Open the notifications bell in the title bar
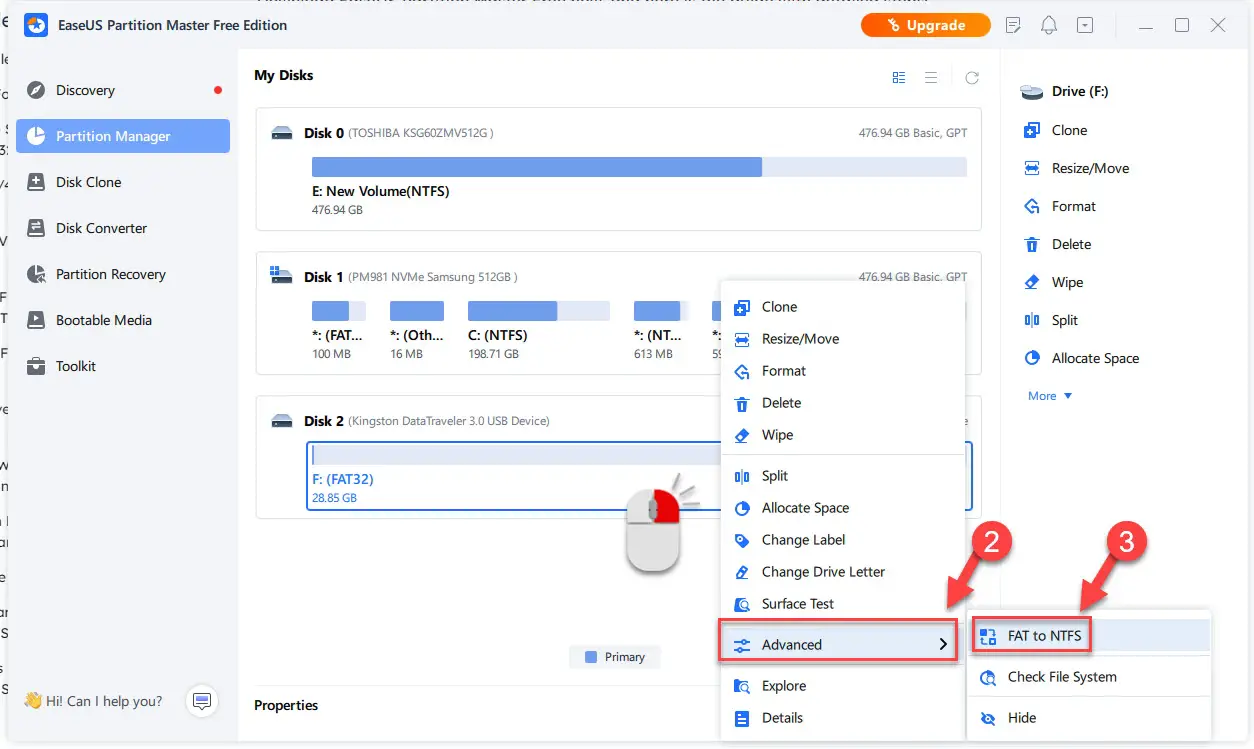The height and width of the screenshot is (749, 1254). [1049, 25]
